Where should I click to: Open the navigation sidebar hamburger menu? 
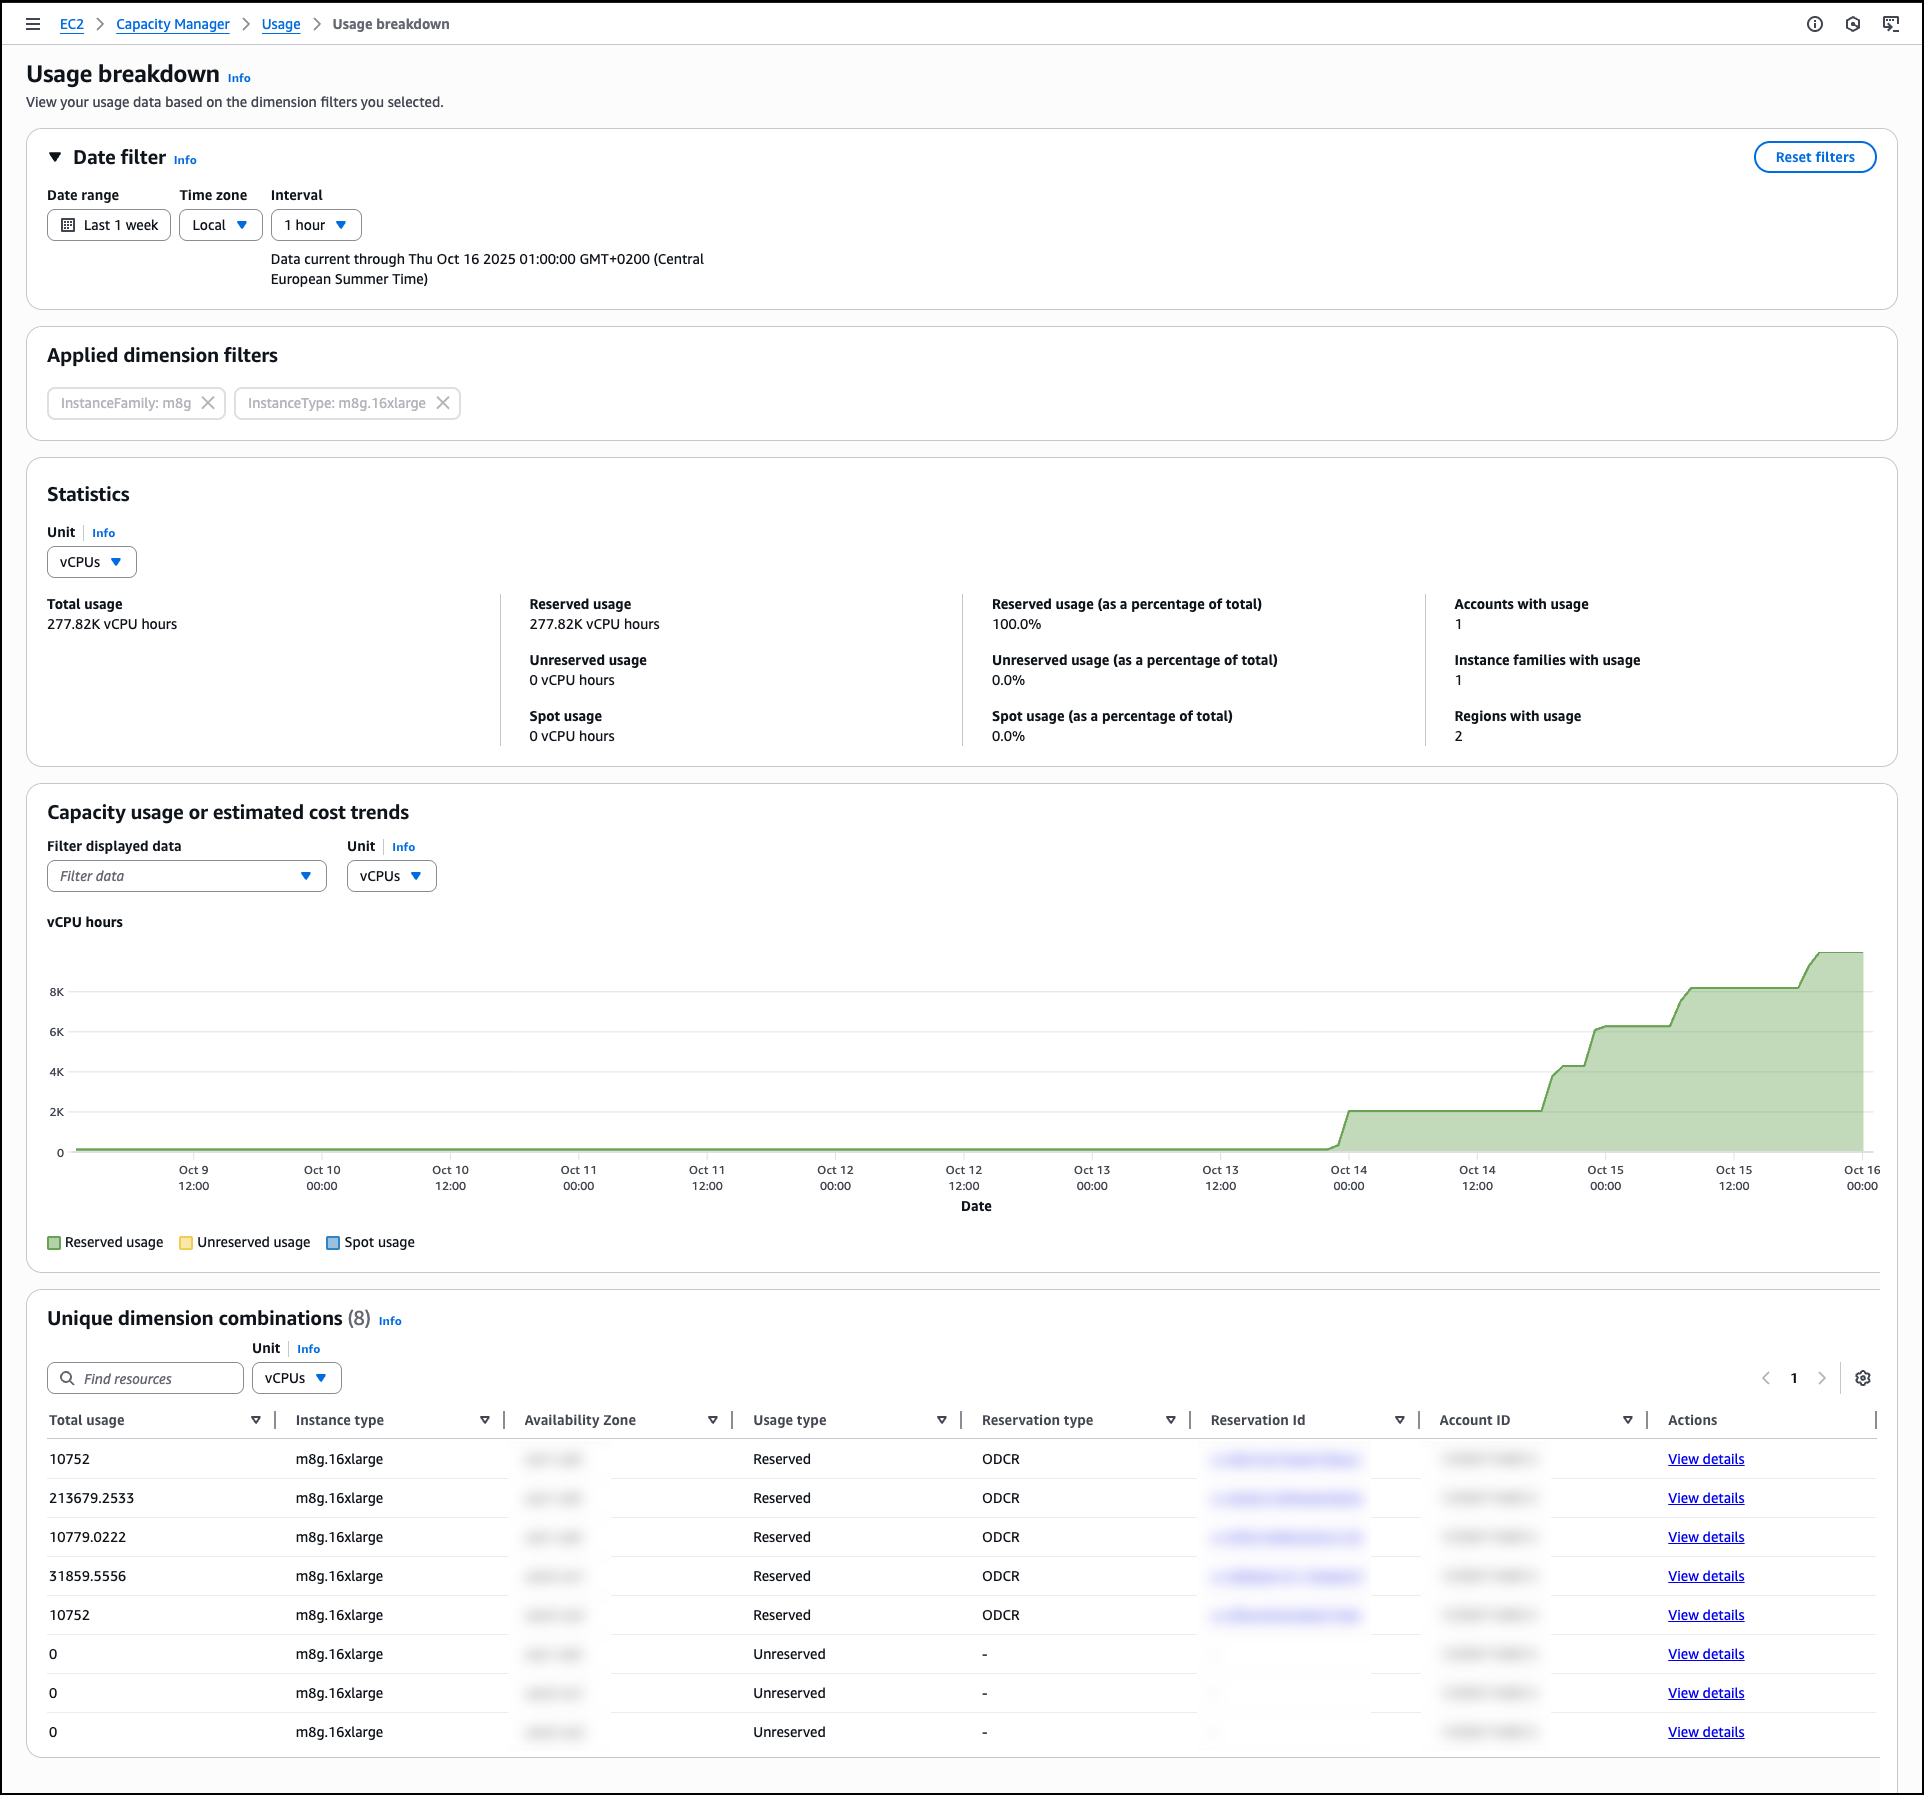33,23
